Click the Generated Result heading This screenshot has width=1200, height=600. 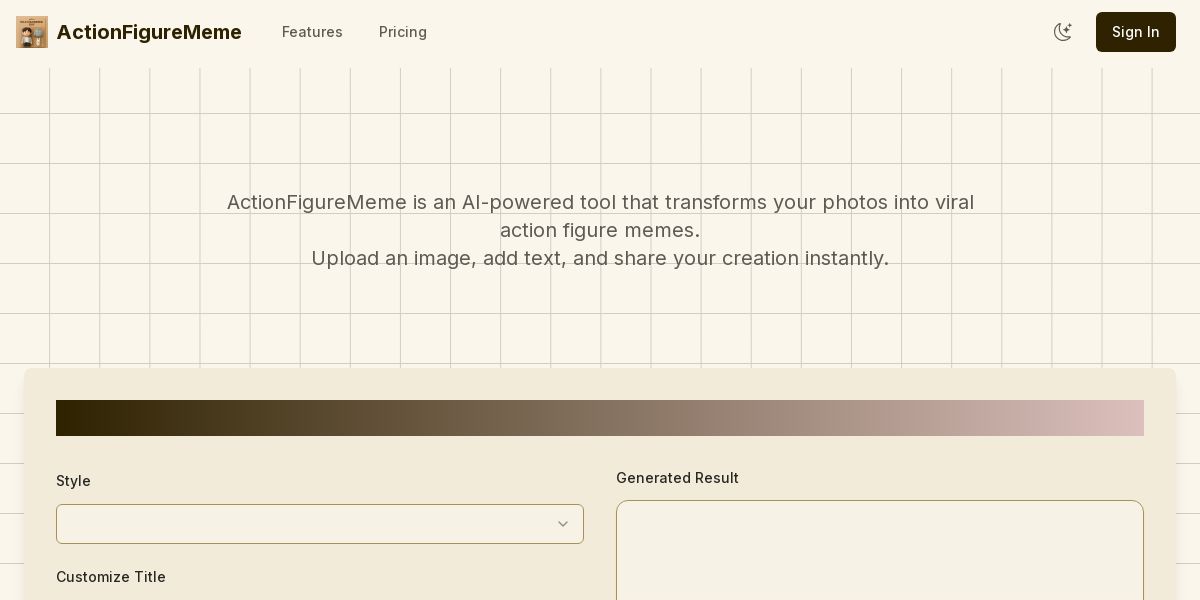click(x=677, y=478)
